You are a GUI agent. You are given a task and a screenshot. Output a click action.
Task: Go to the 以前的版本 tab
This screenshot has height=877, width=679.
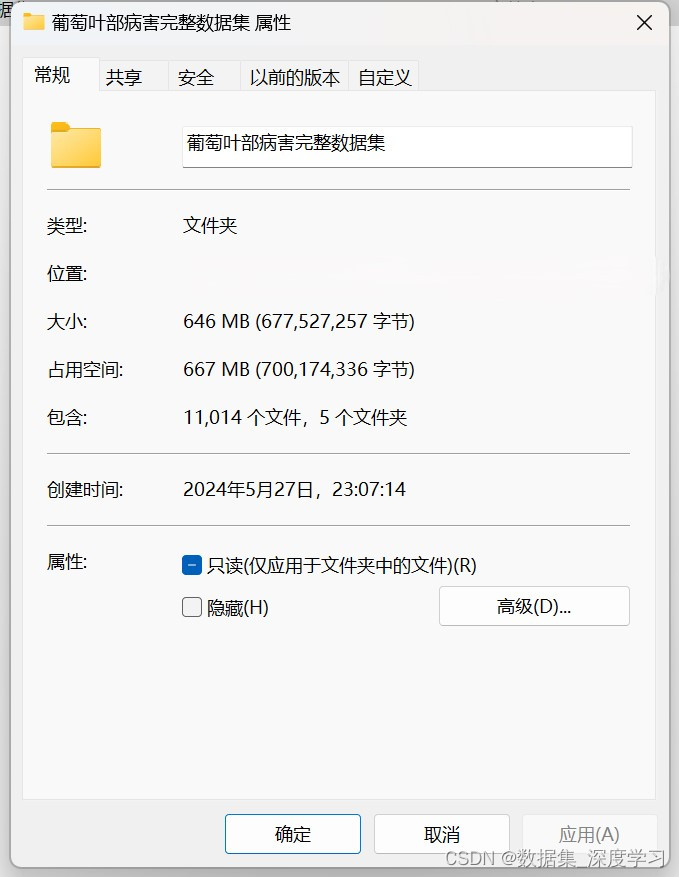[x=294, y=77]
